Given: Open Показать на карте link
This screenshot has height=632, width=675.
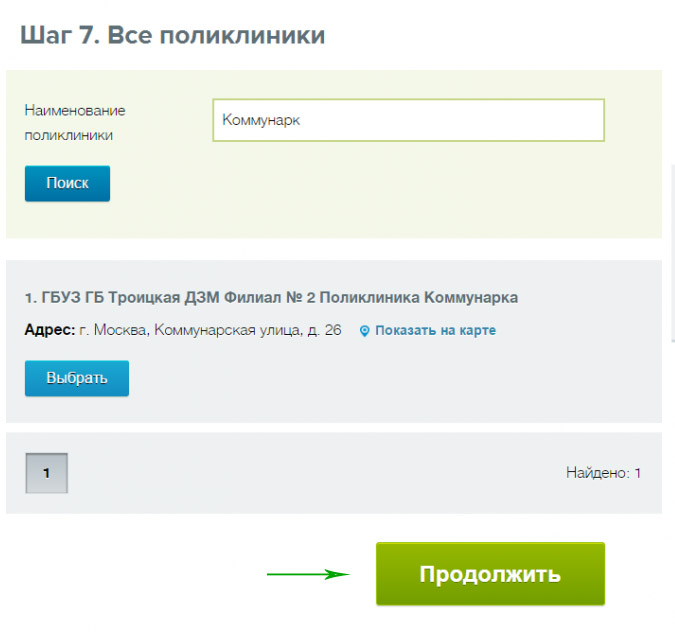Looking at the screenshot, I should [x=435, y=330].
